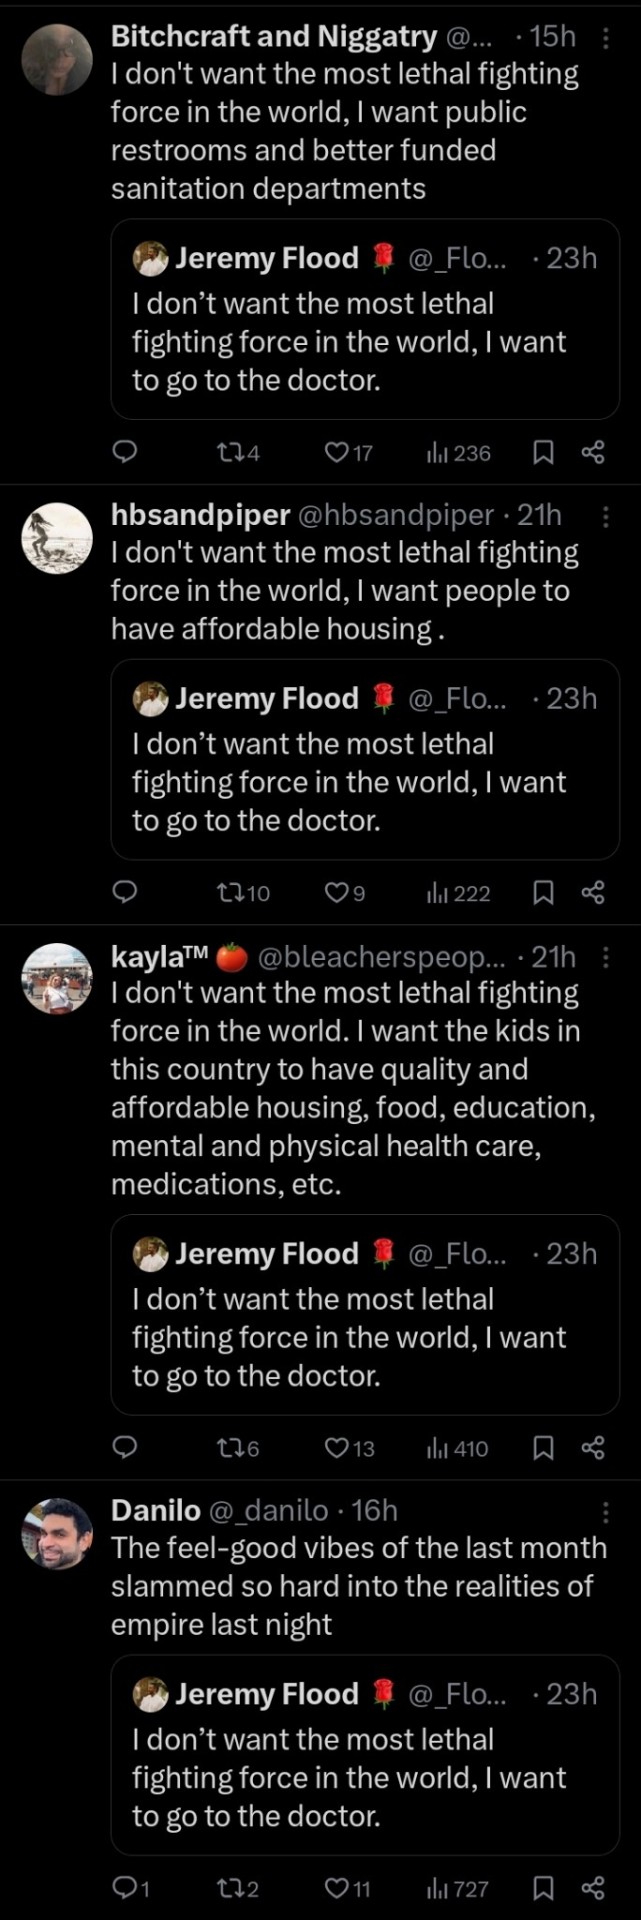
Task: Share the public restrooms tweet
Action: [593, 453]
